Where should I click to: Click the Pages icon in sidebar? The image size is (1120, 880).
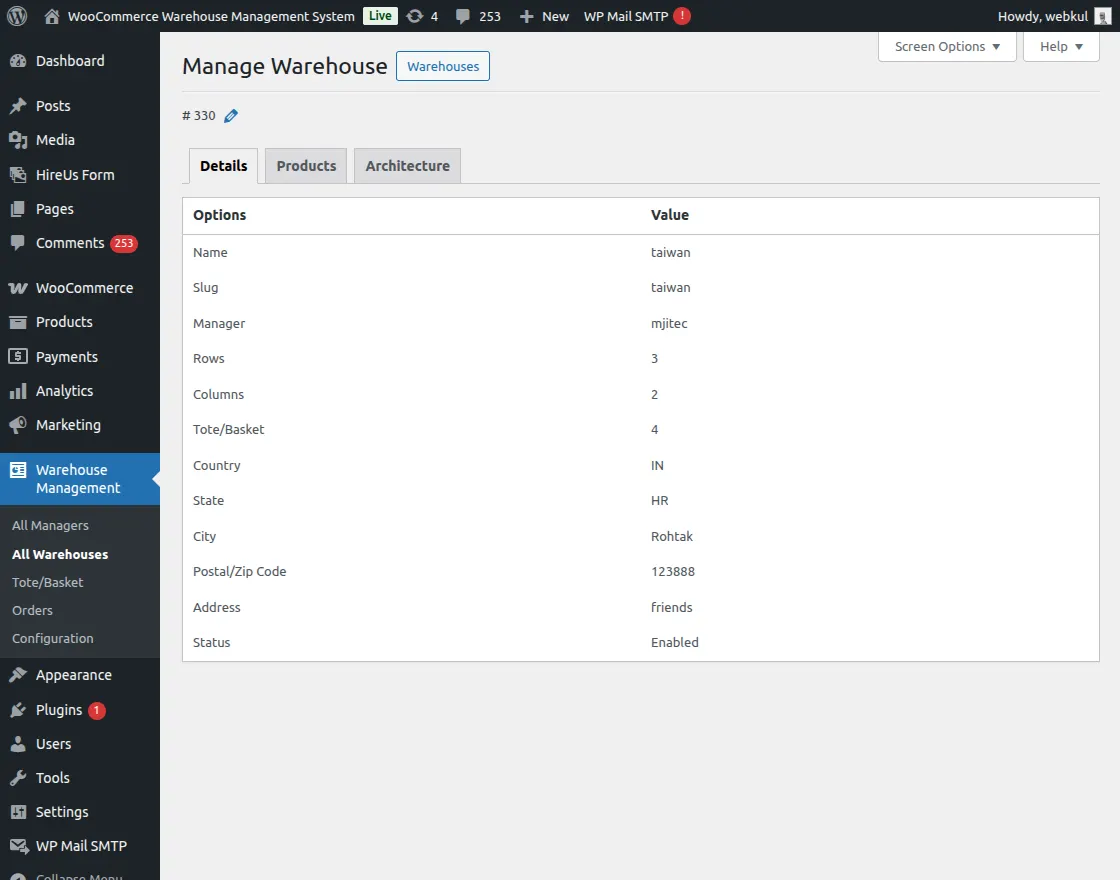coord(18,209)
